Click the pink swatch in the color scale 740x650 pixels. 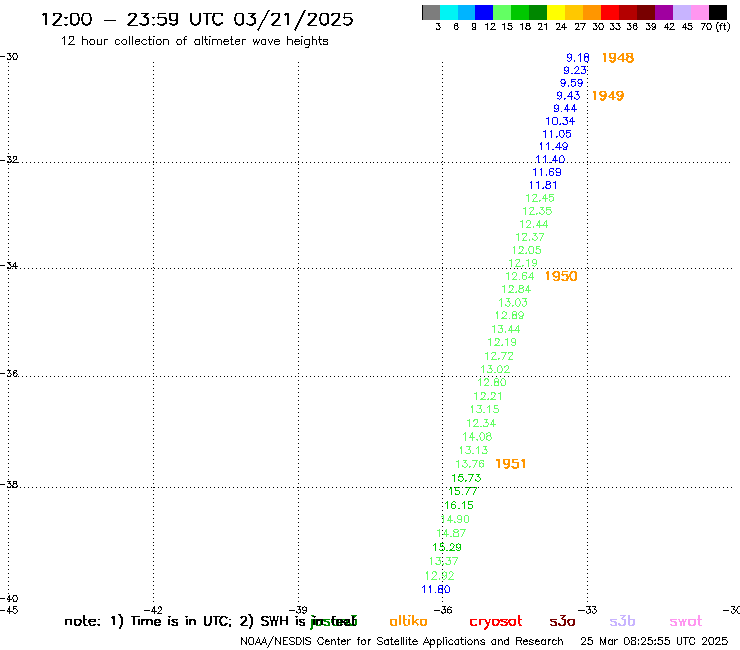(x=700, y=13)
